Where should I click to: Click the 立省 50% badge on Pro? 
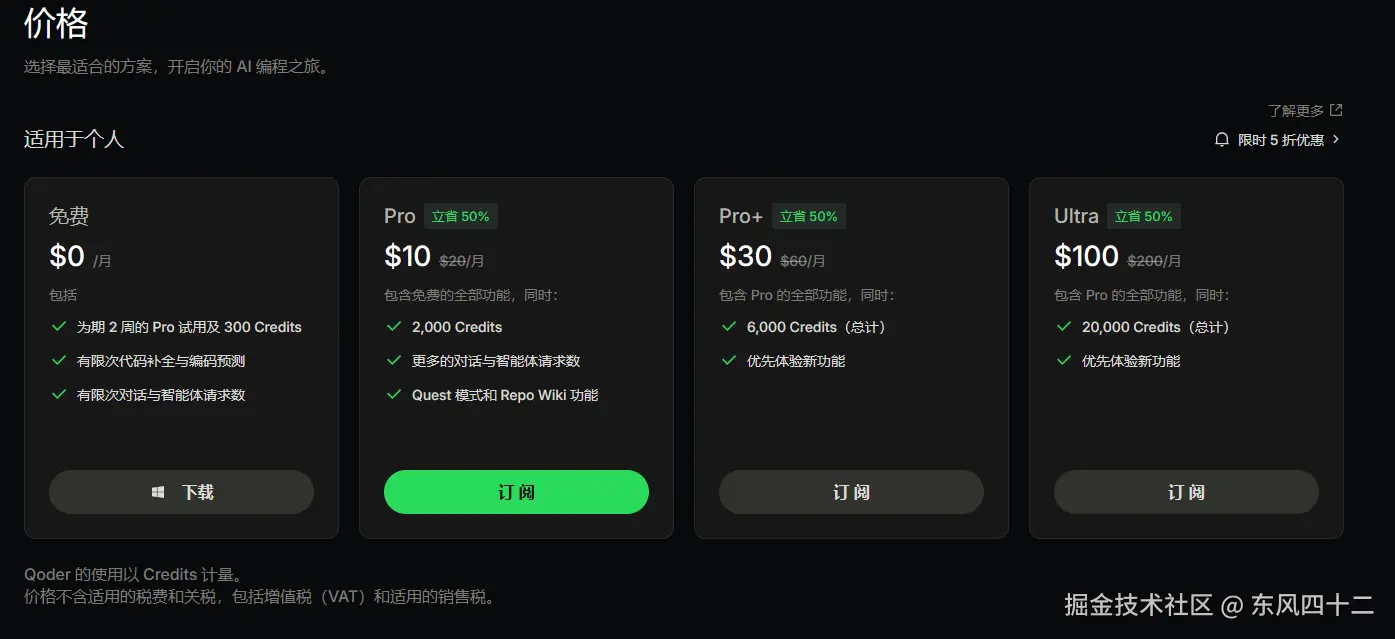[x=460, y=216]
